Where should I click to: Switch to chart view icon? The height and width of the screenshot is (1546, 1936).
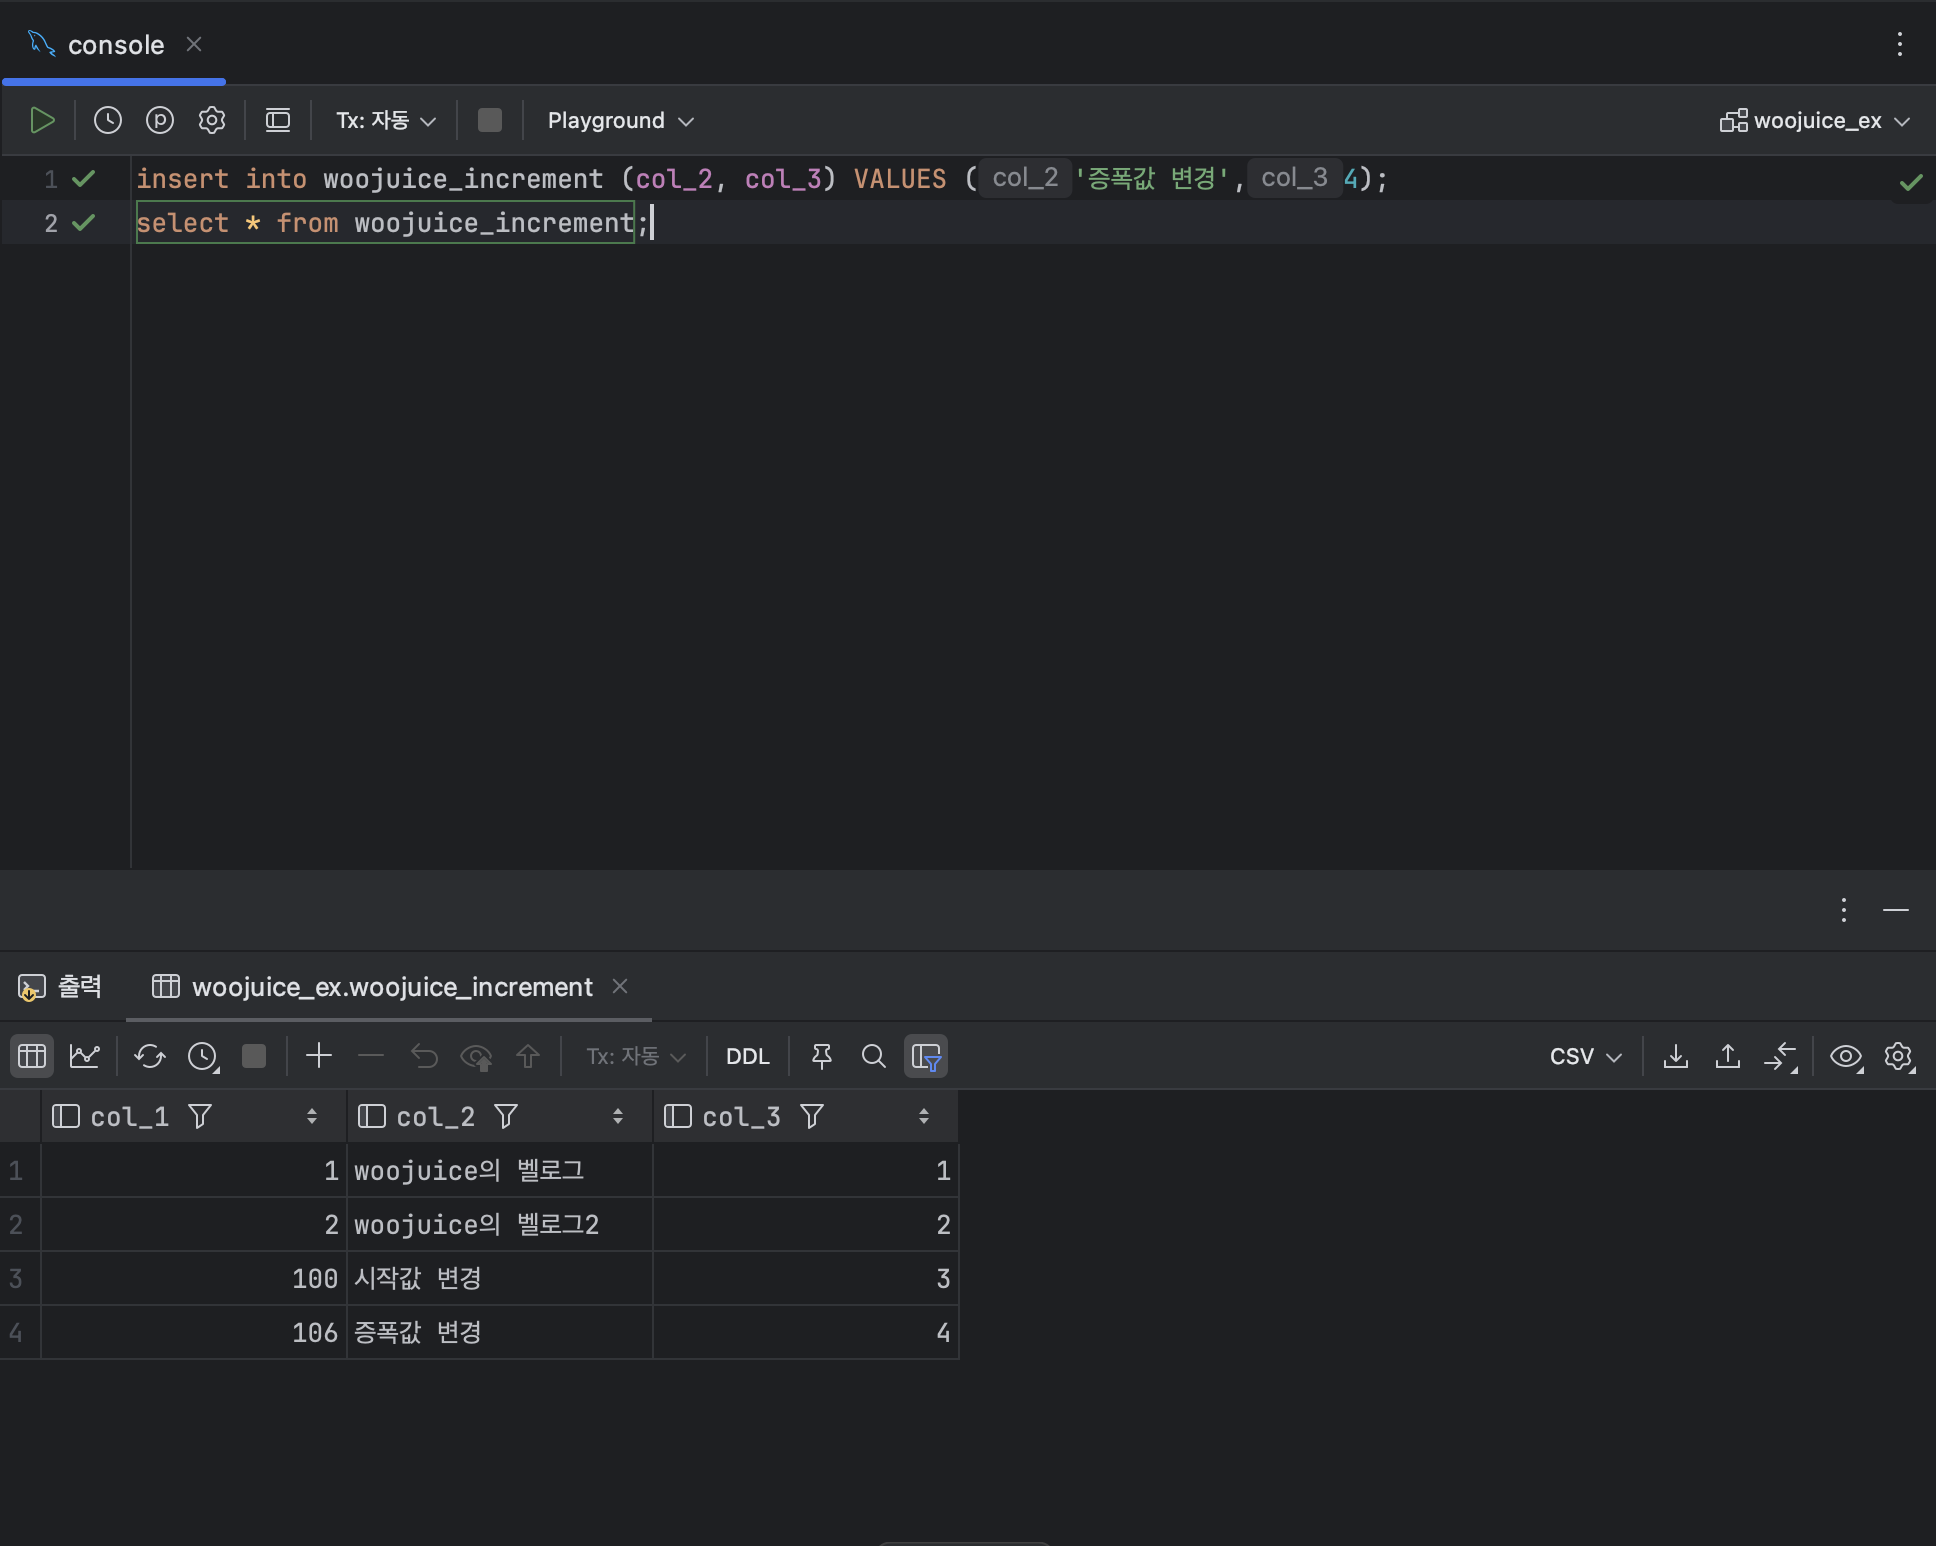pyautogui.click(x=85, y=1056)
